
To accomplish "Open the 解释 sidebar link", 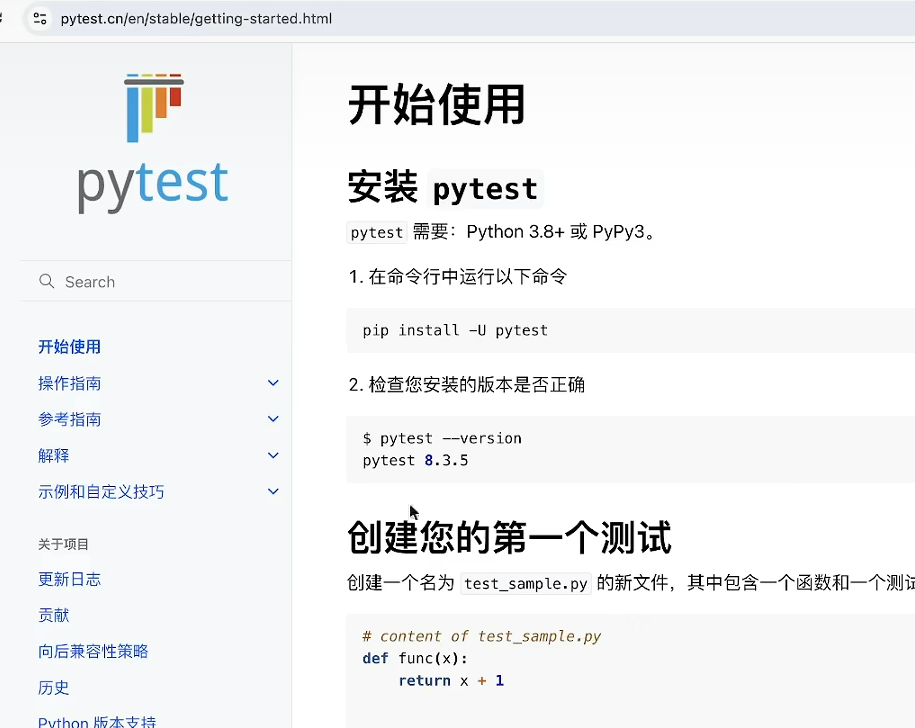I will point(54,456).
